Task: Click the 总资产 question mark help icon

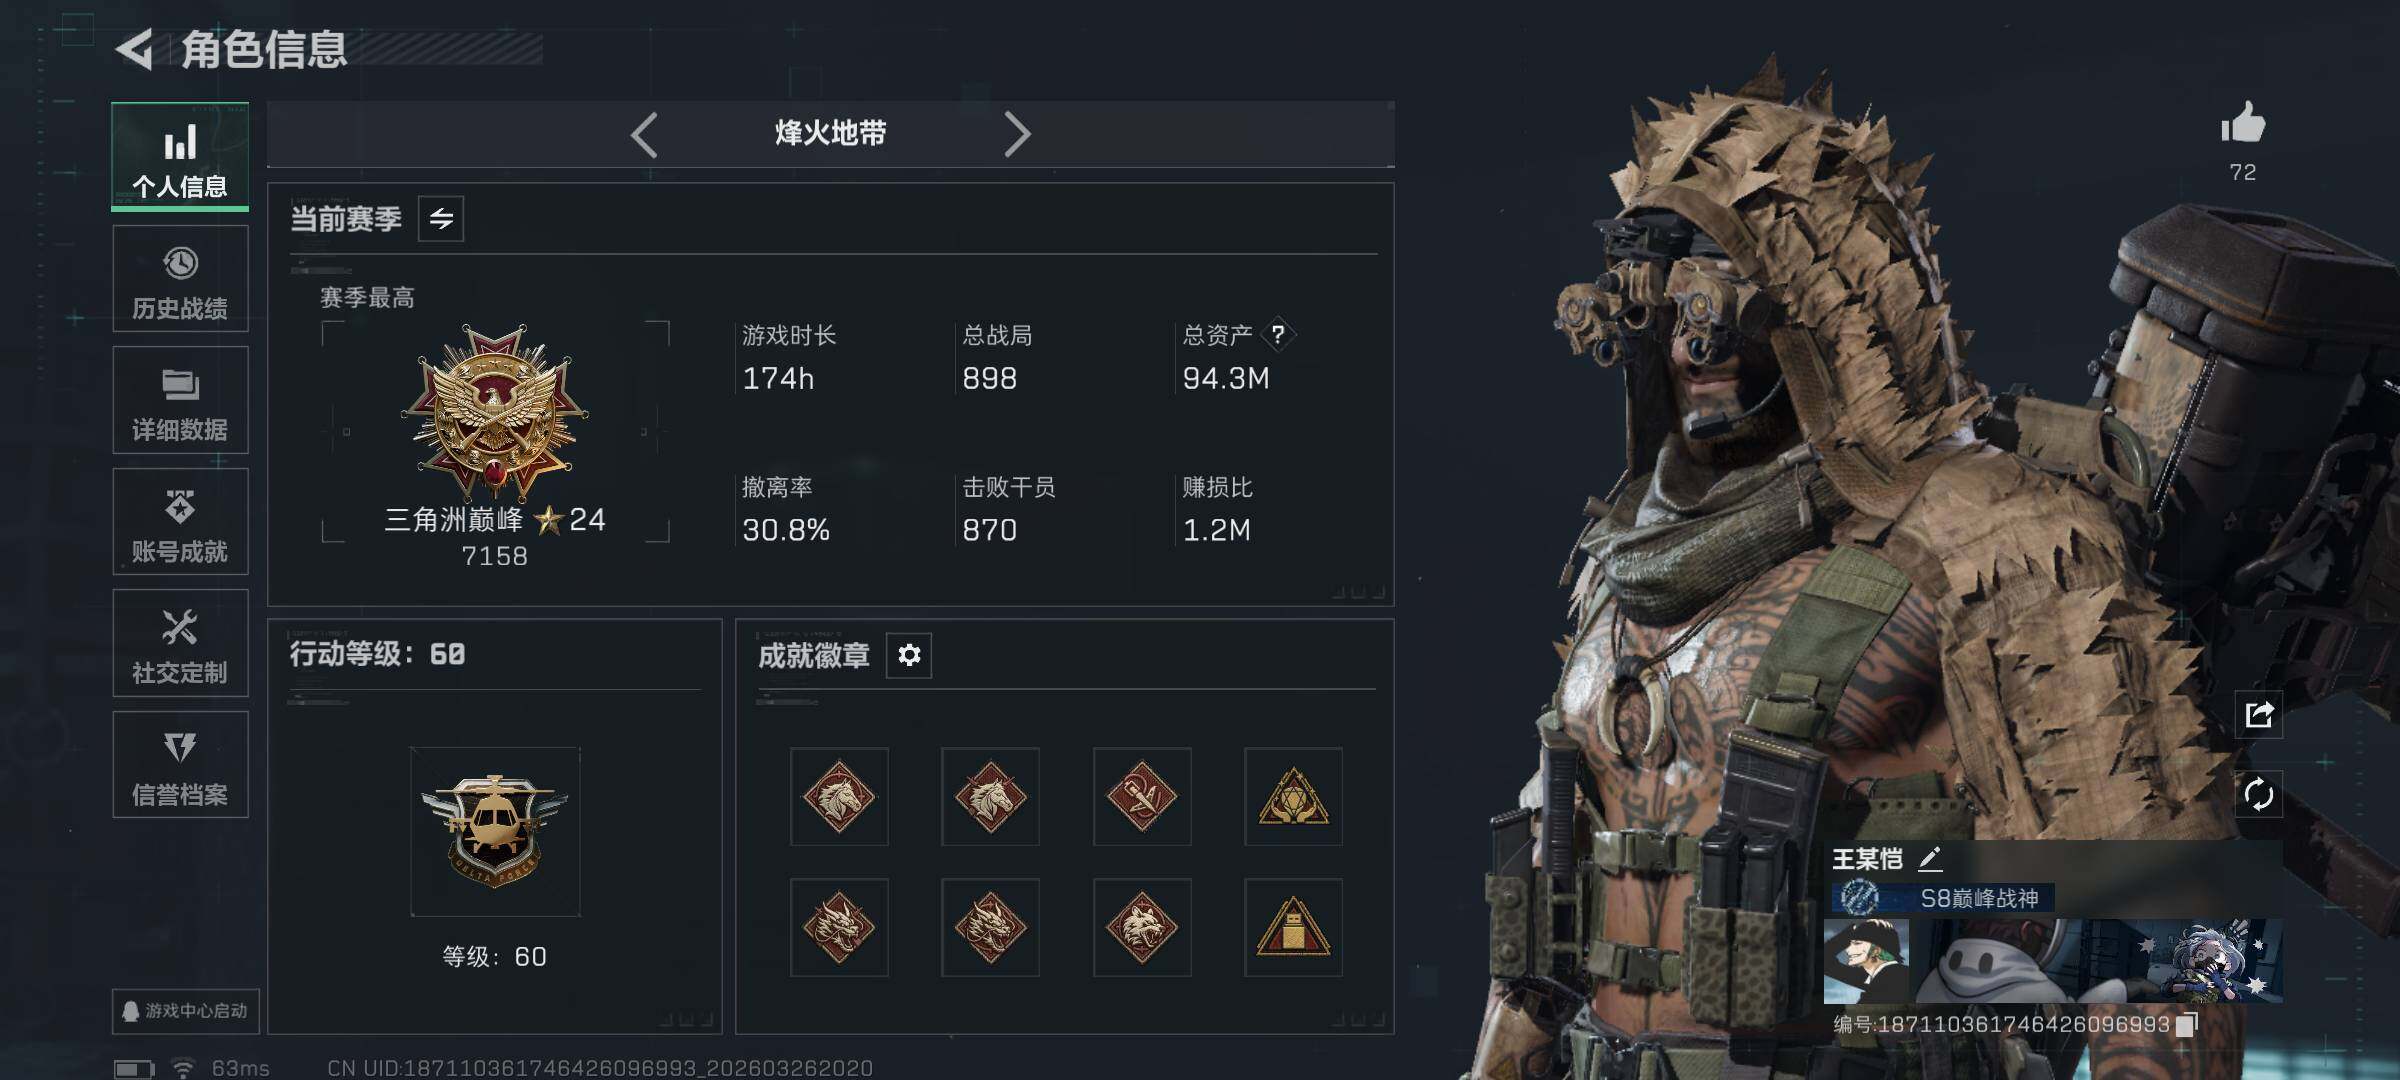Action: click(x=1277, y=335)
